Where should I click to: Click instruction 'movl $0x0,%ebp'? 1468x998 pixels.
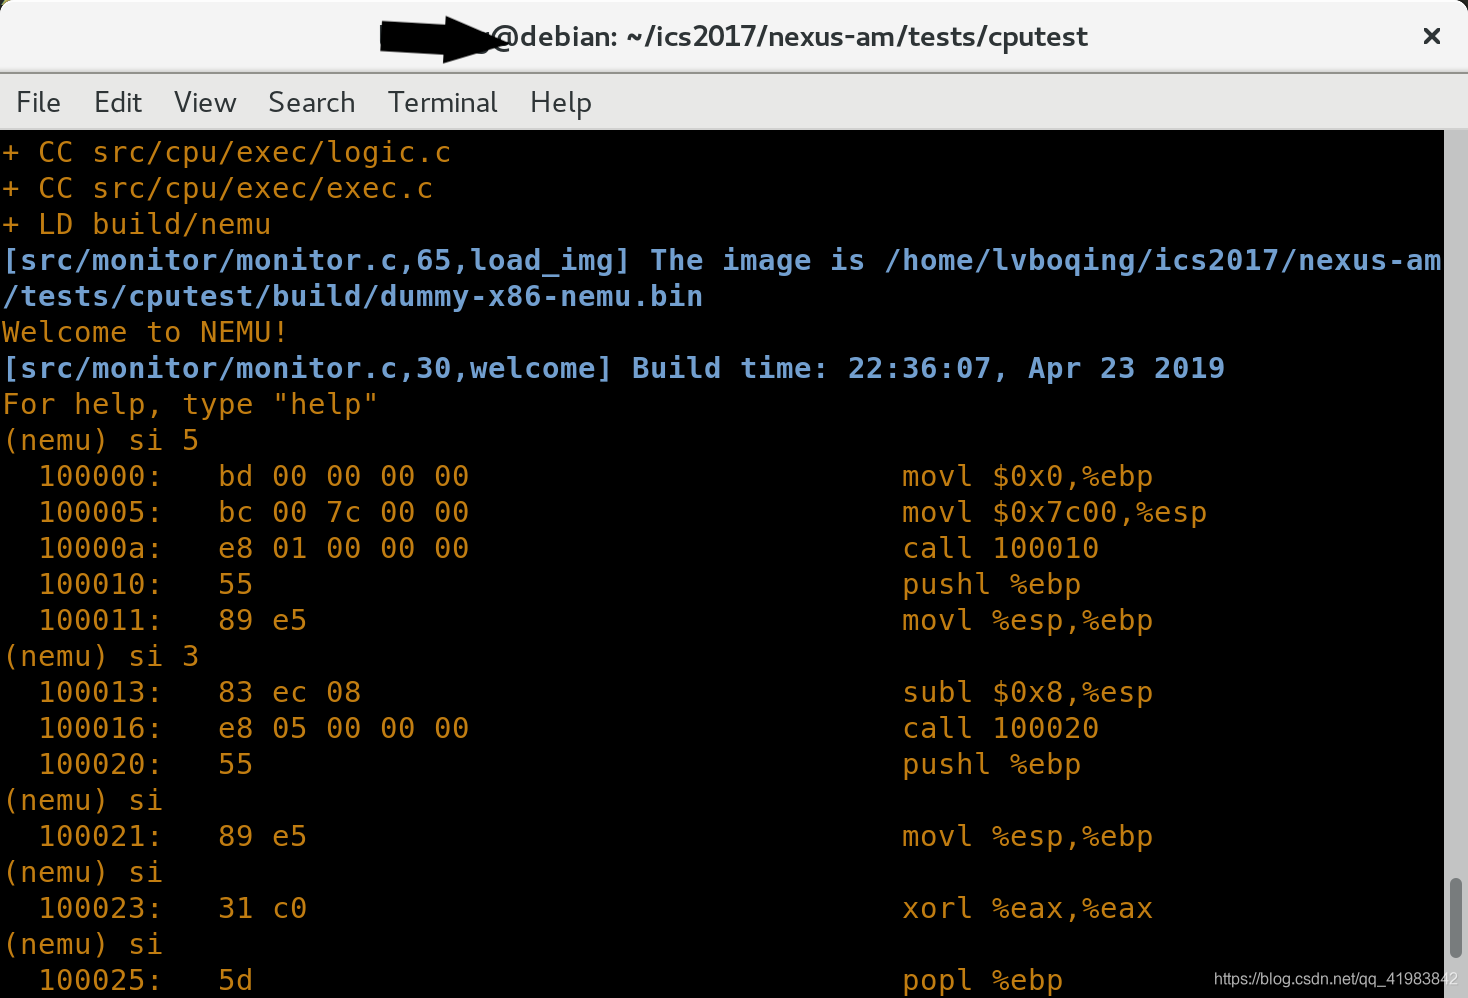[1027, 476]
